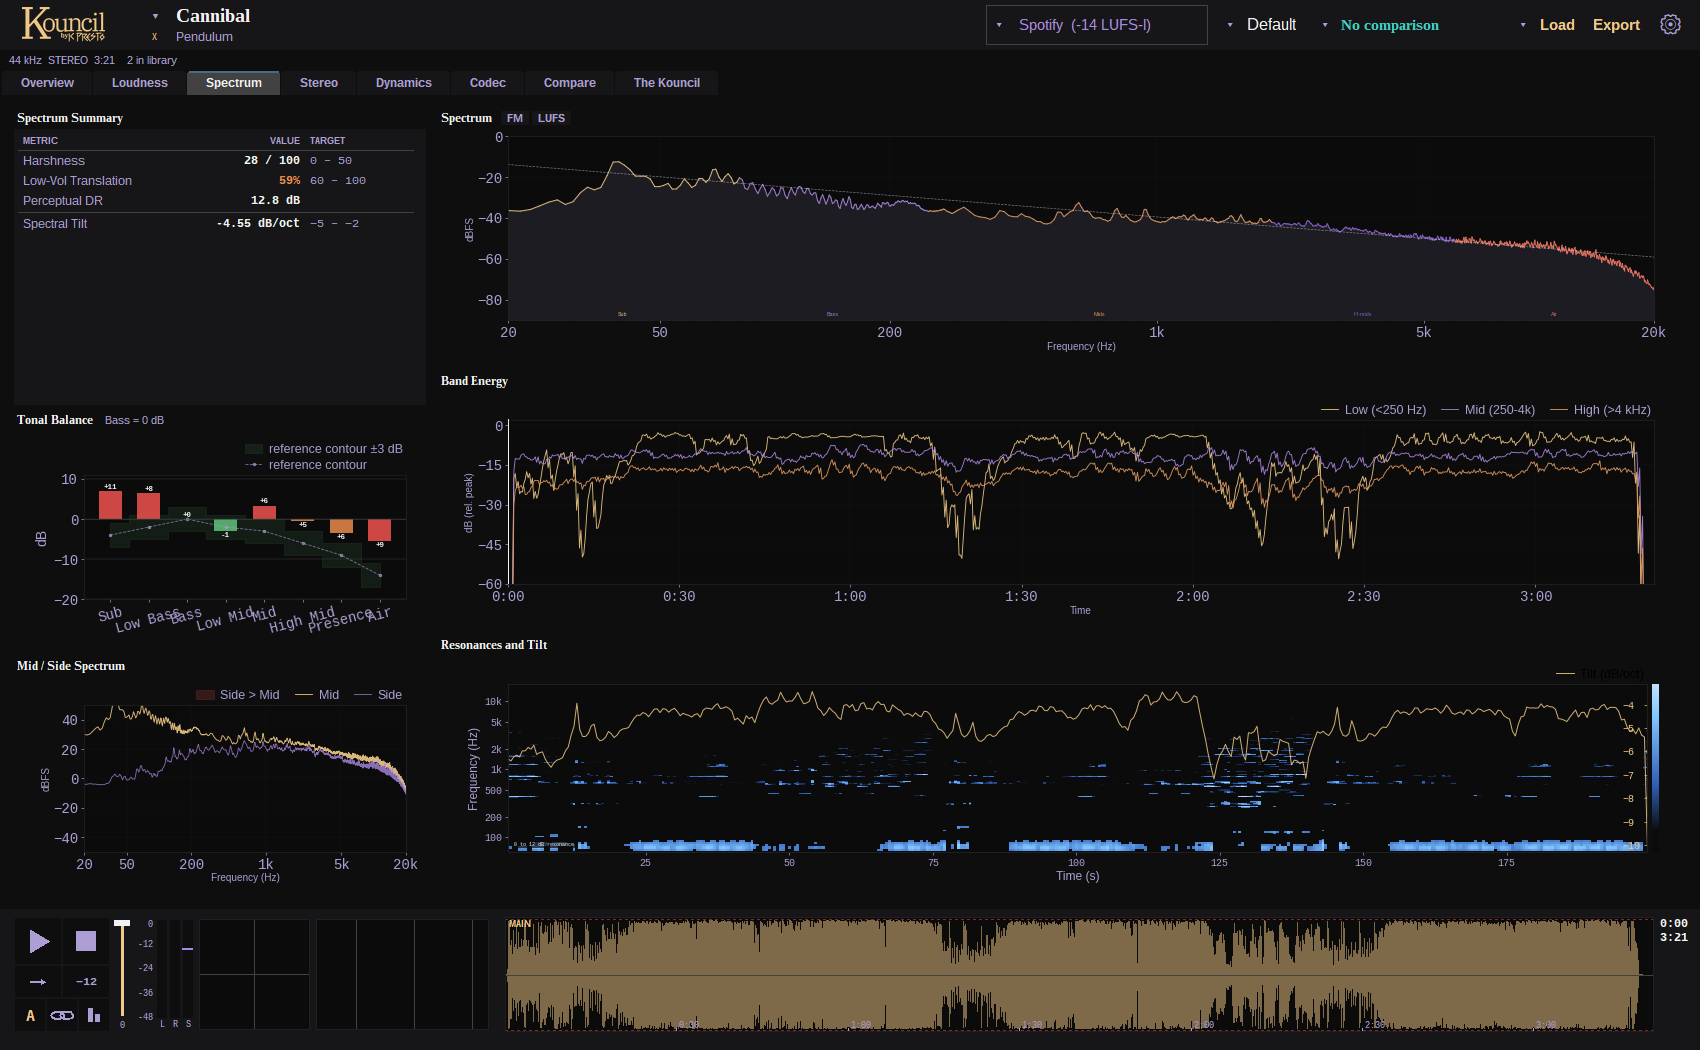Open the Spotify (-14 LUFS-I) target dropdown
The height and width of the screenshot is (1050, 1700).
click(x=1096, y=25)
